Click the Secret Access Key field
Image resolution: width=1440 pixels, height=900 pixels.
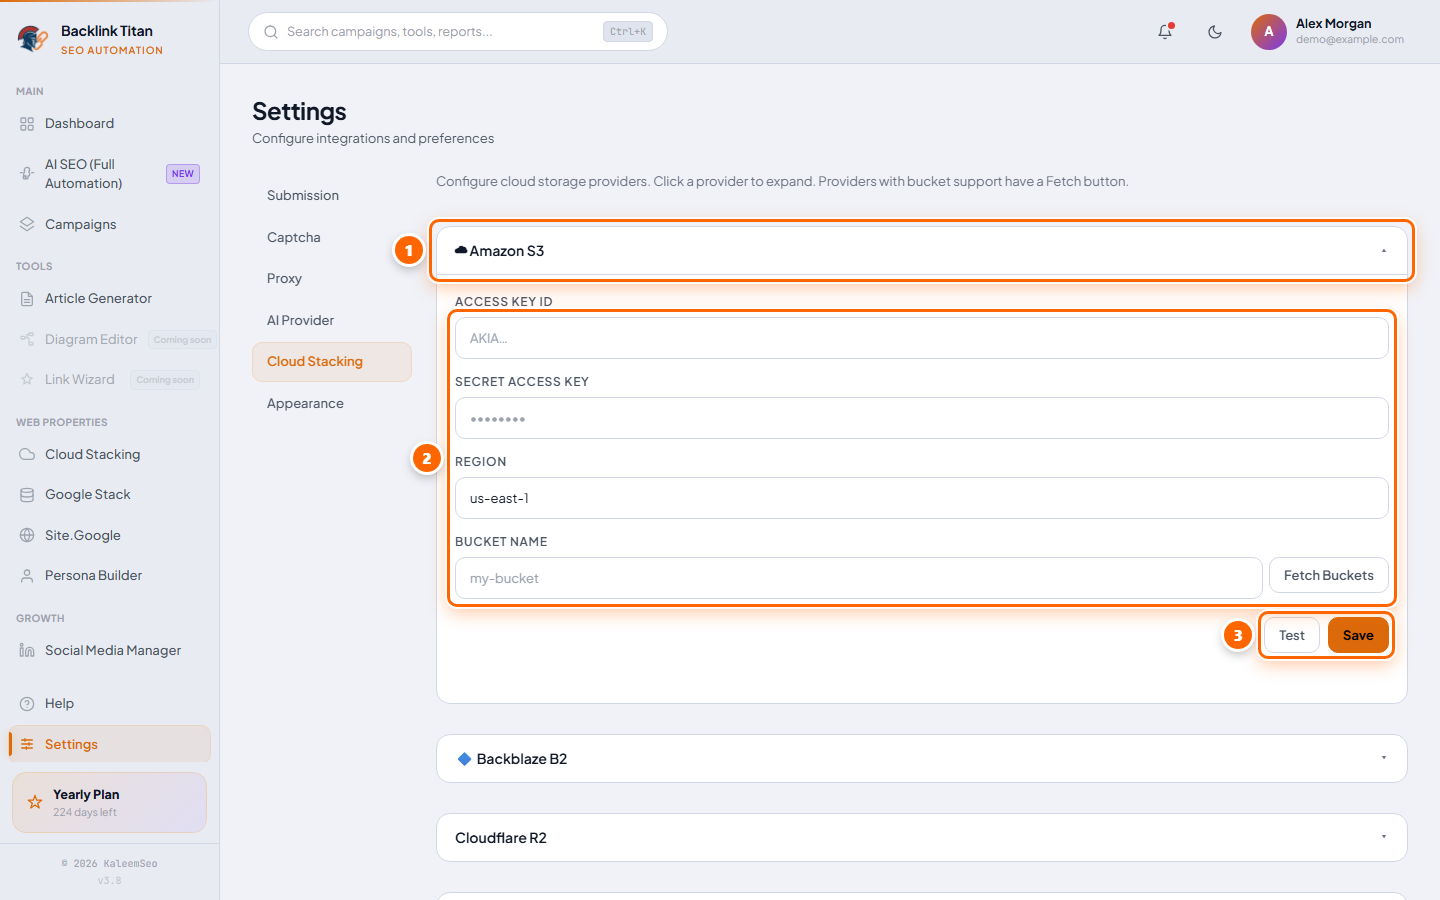[x=922, y=418]
